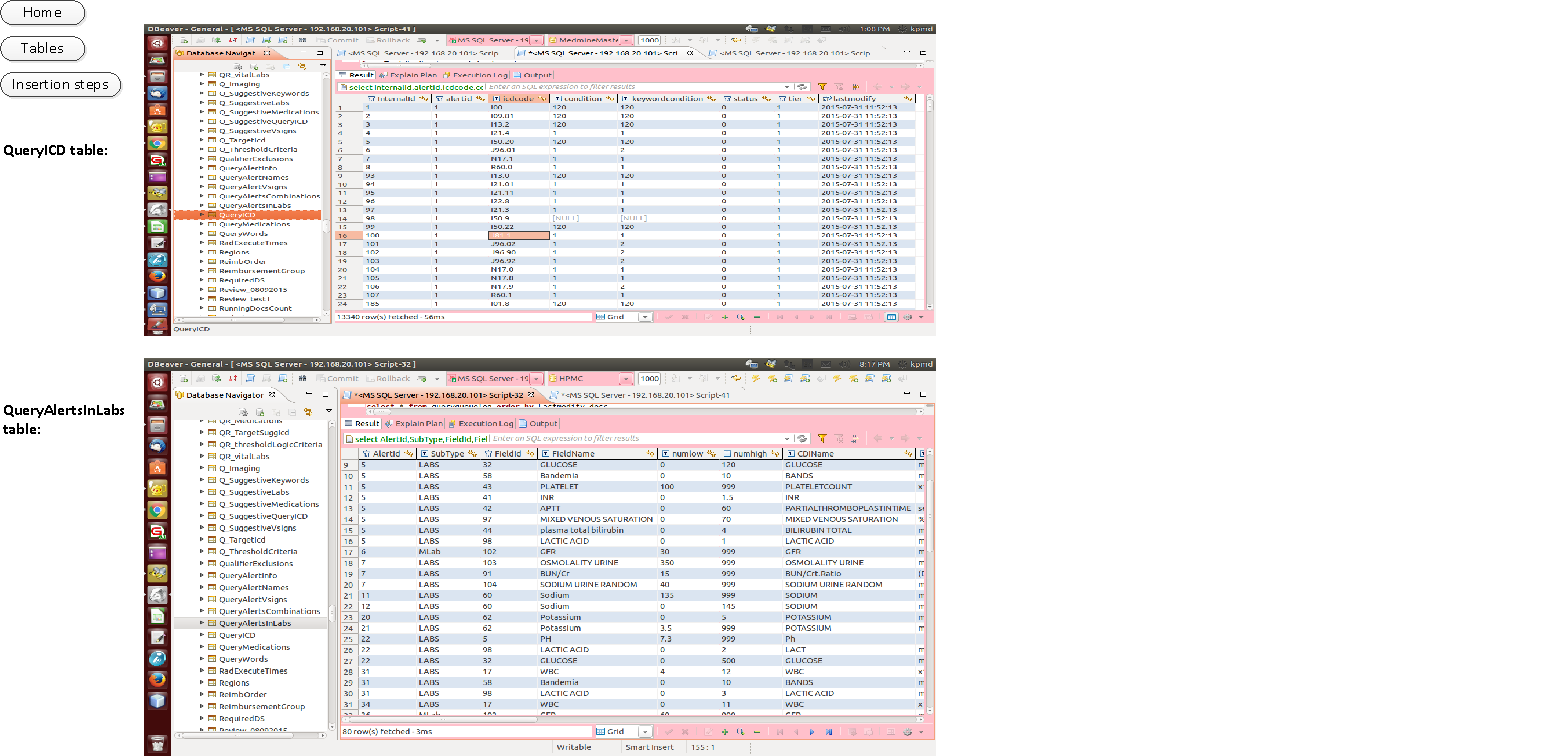Screen dimensions: 1542x756
Task: Click the Insertion steps button
Action: pyautogui.click(x=61, y=84)
